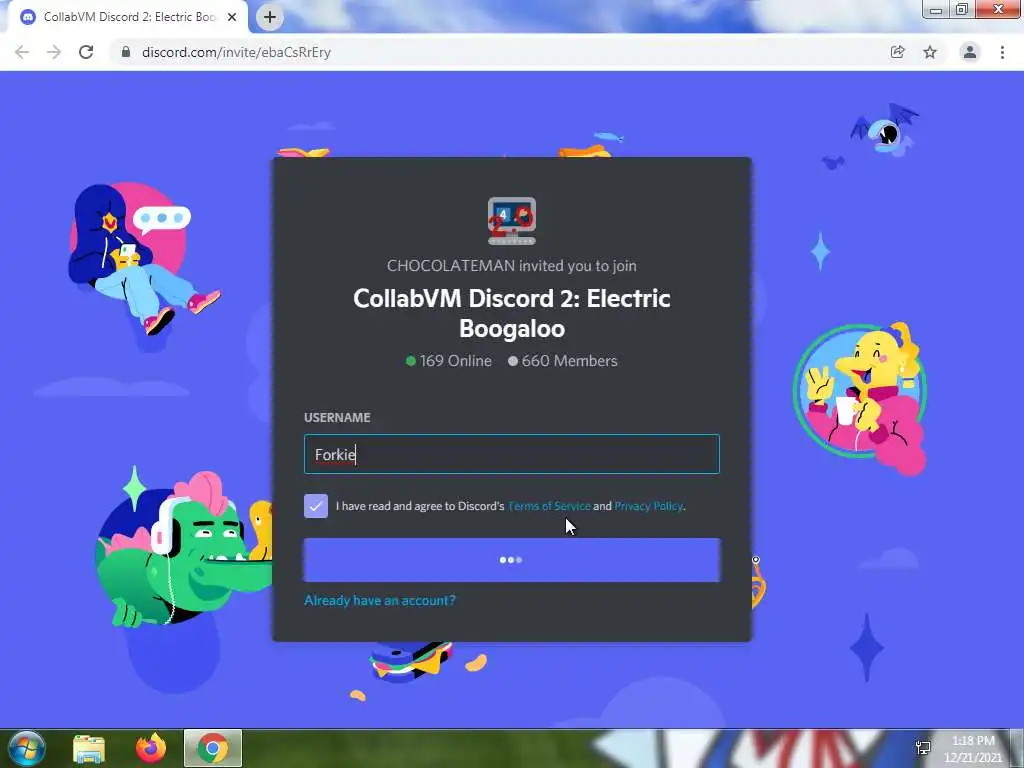Click the address bar URL

[x=236, y=52]
